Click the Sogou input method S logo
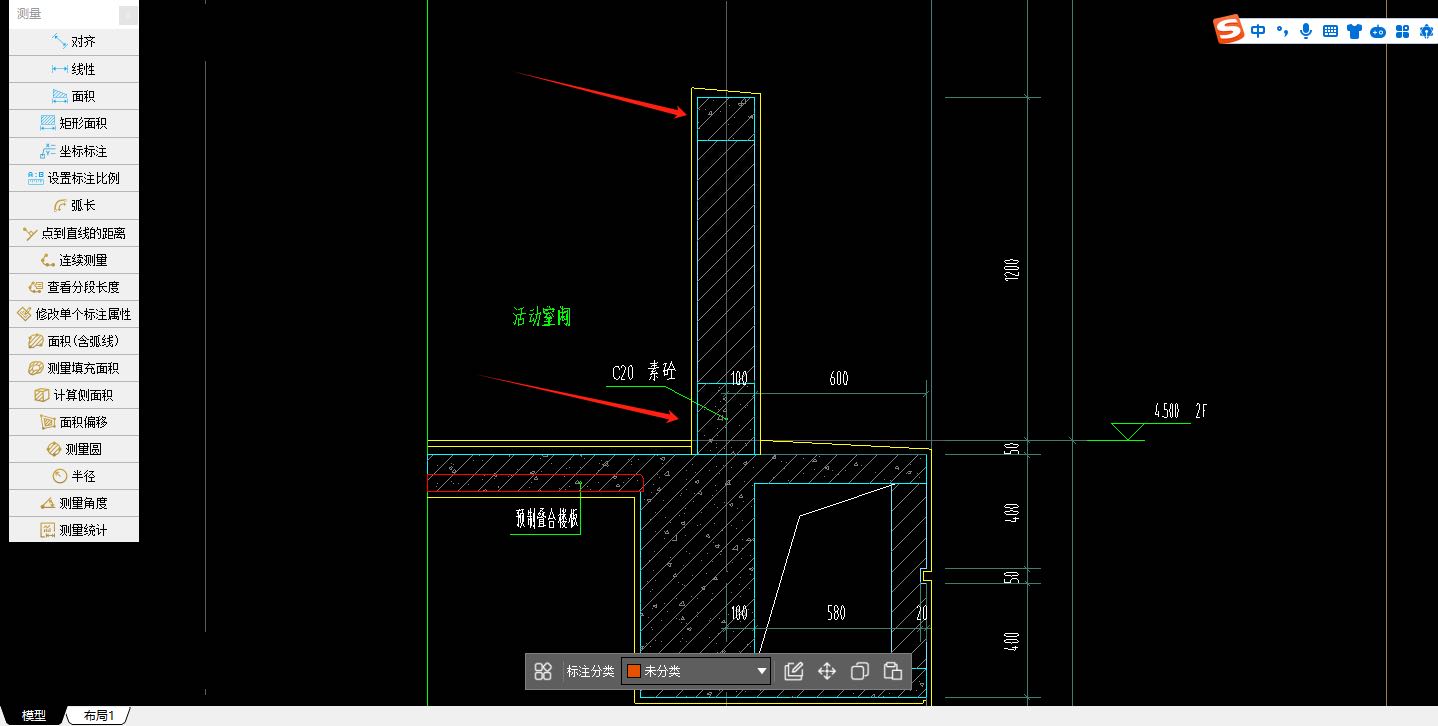The width and height of the screenshot is (1438, 726). 1229,30
